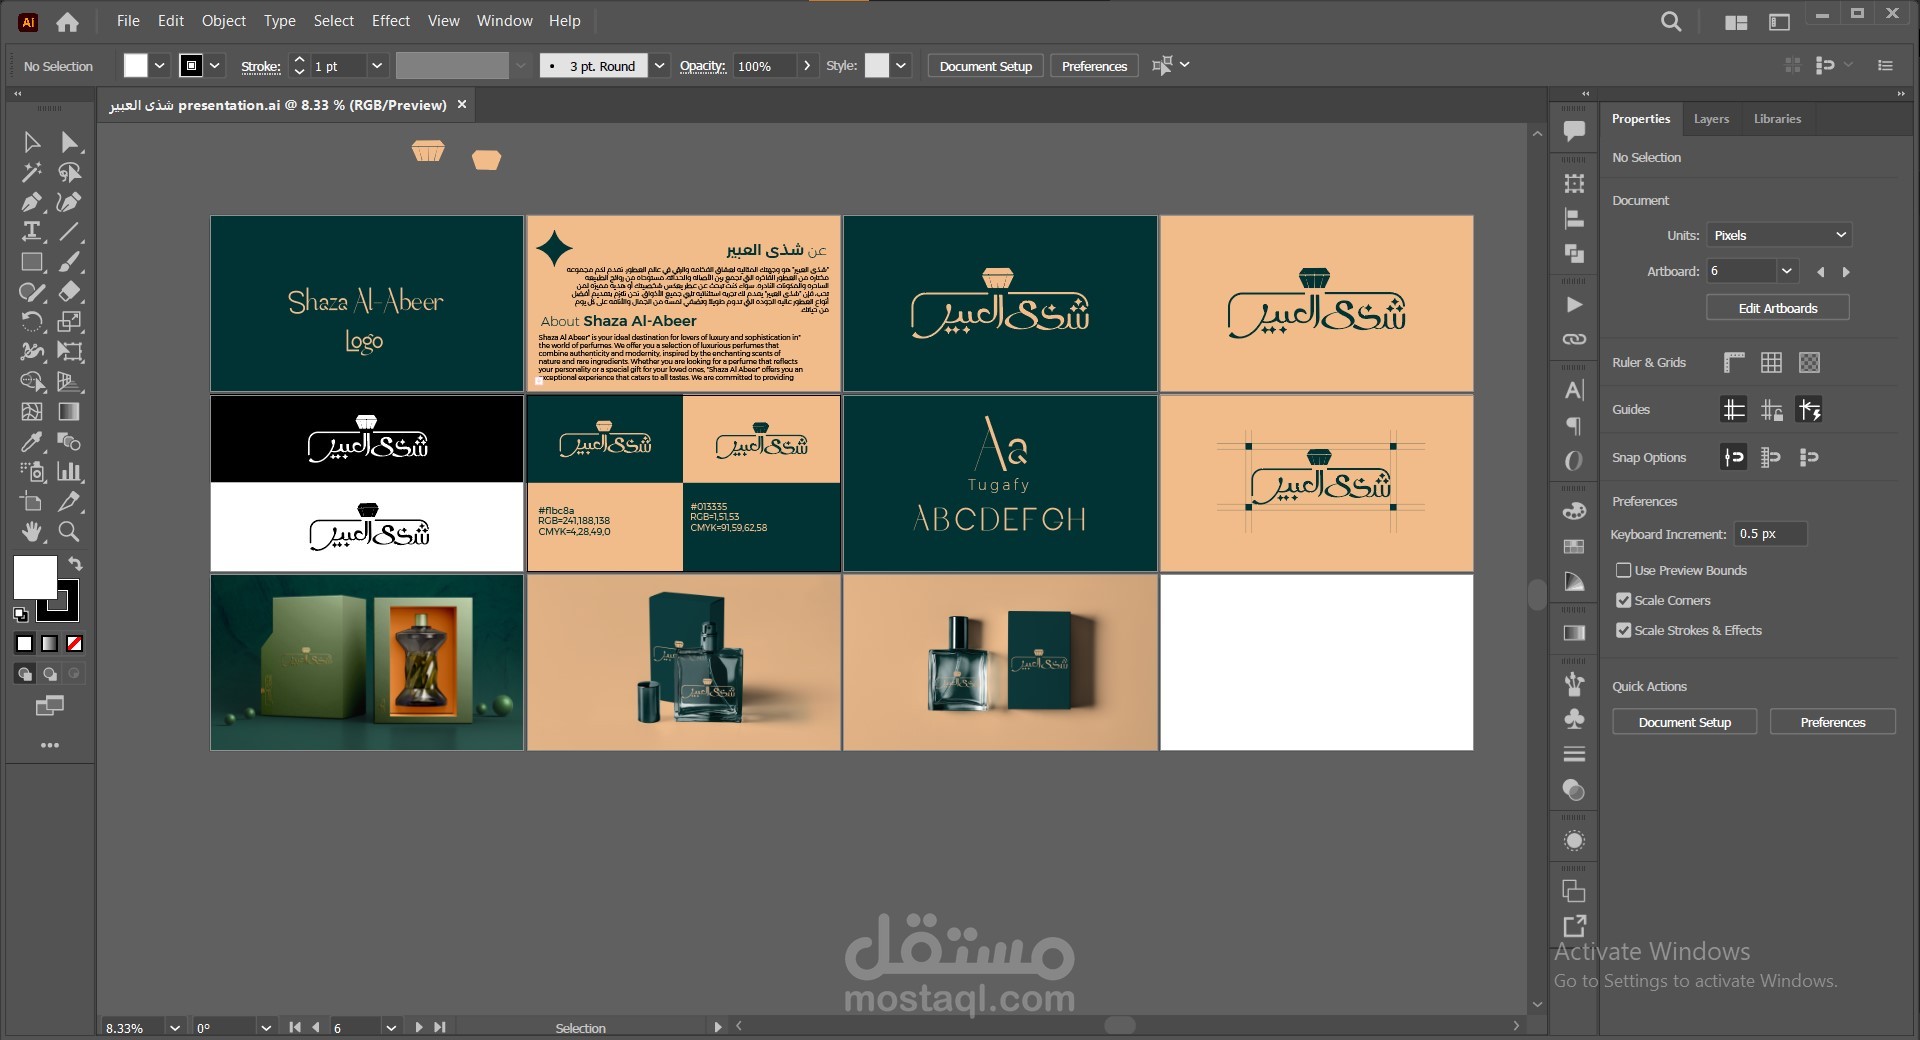Select the Selection tool arrow

(32, 142)
